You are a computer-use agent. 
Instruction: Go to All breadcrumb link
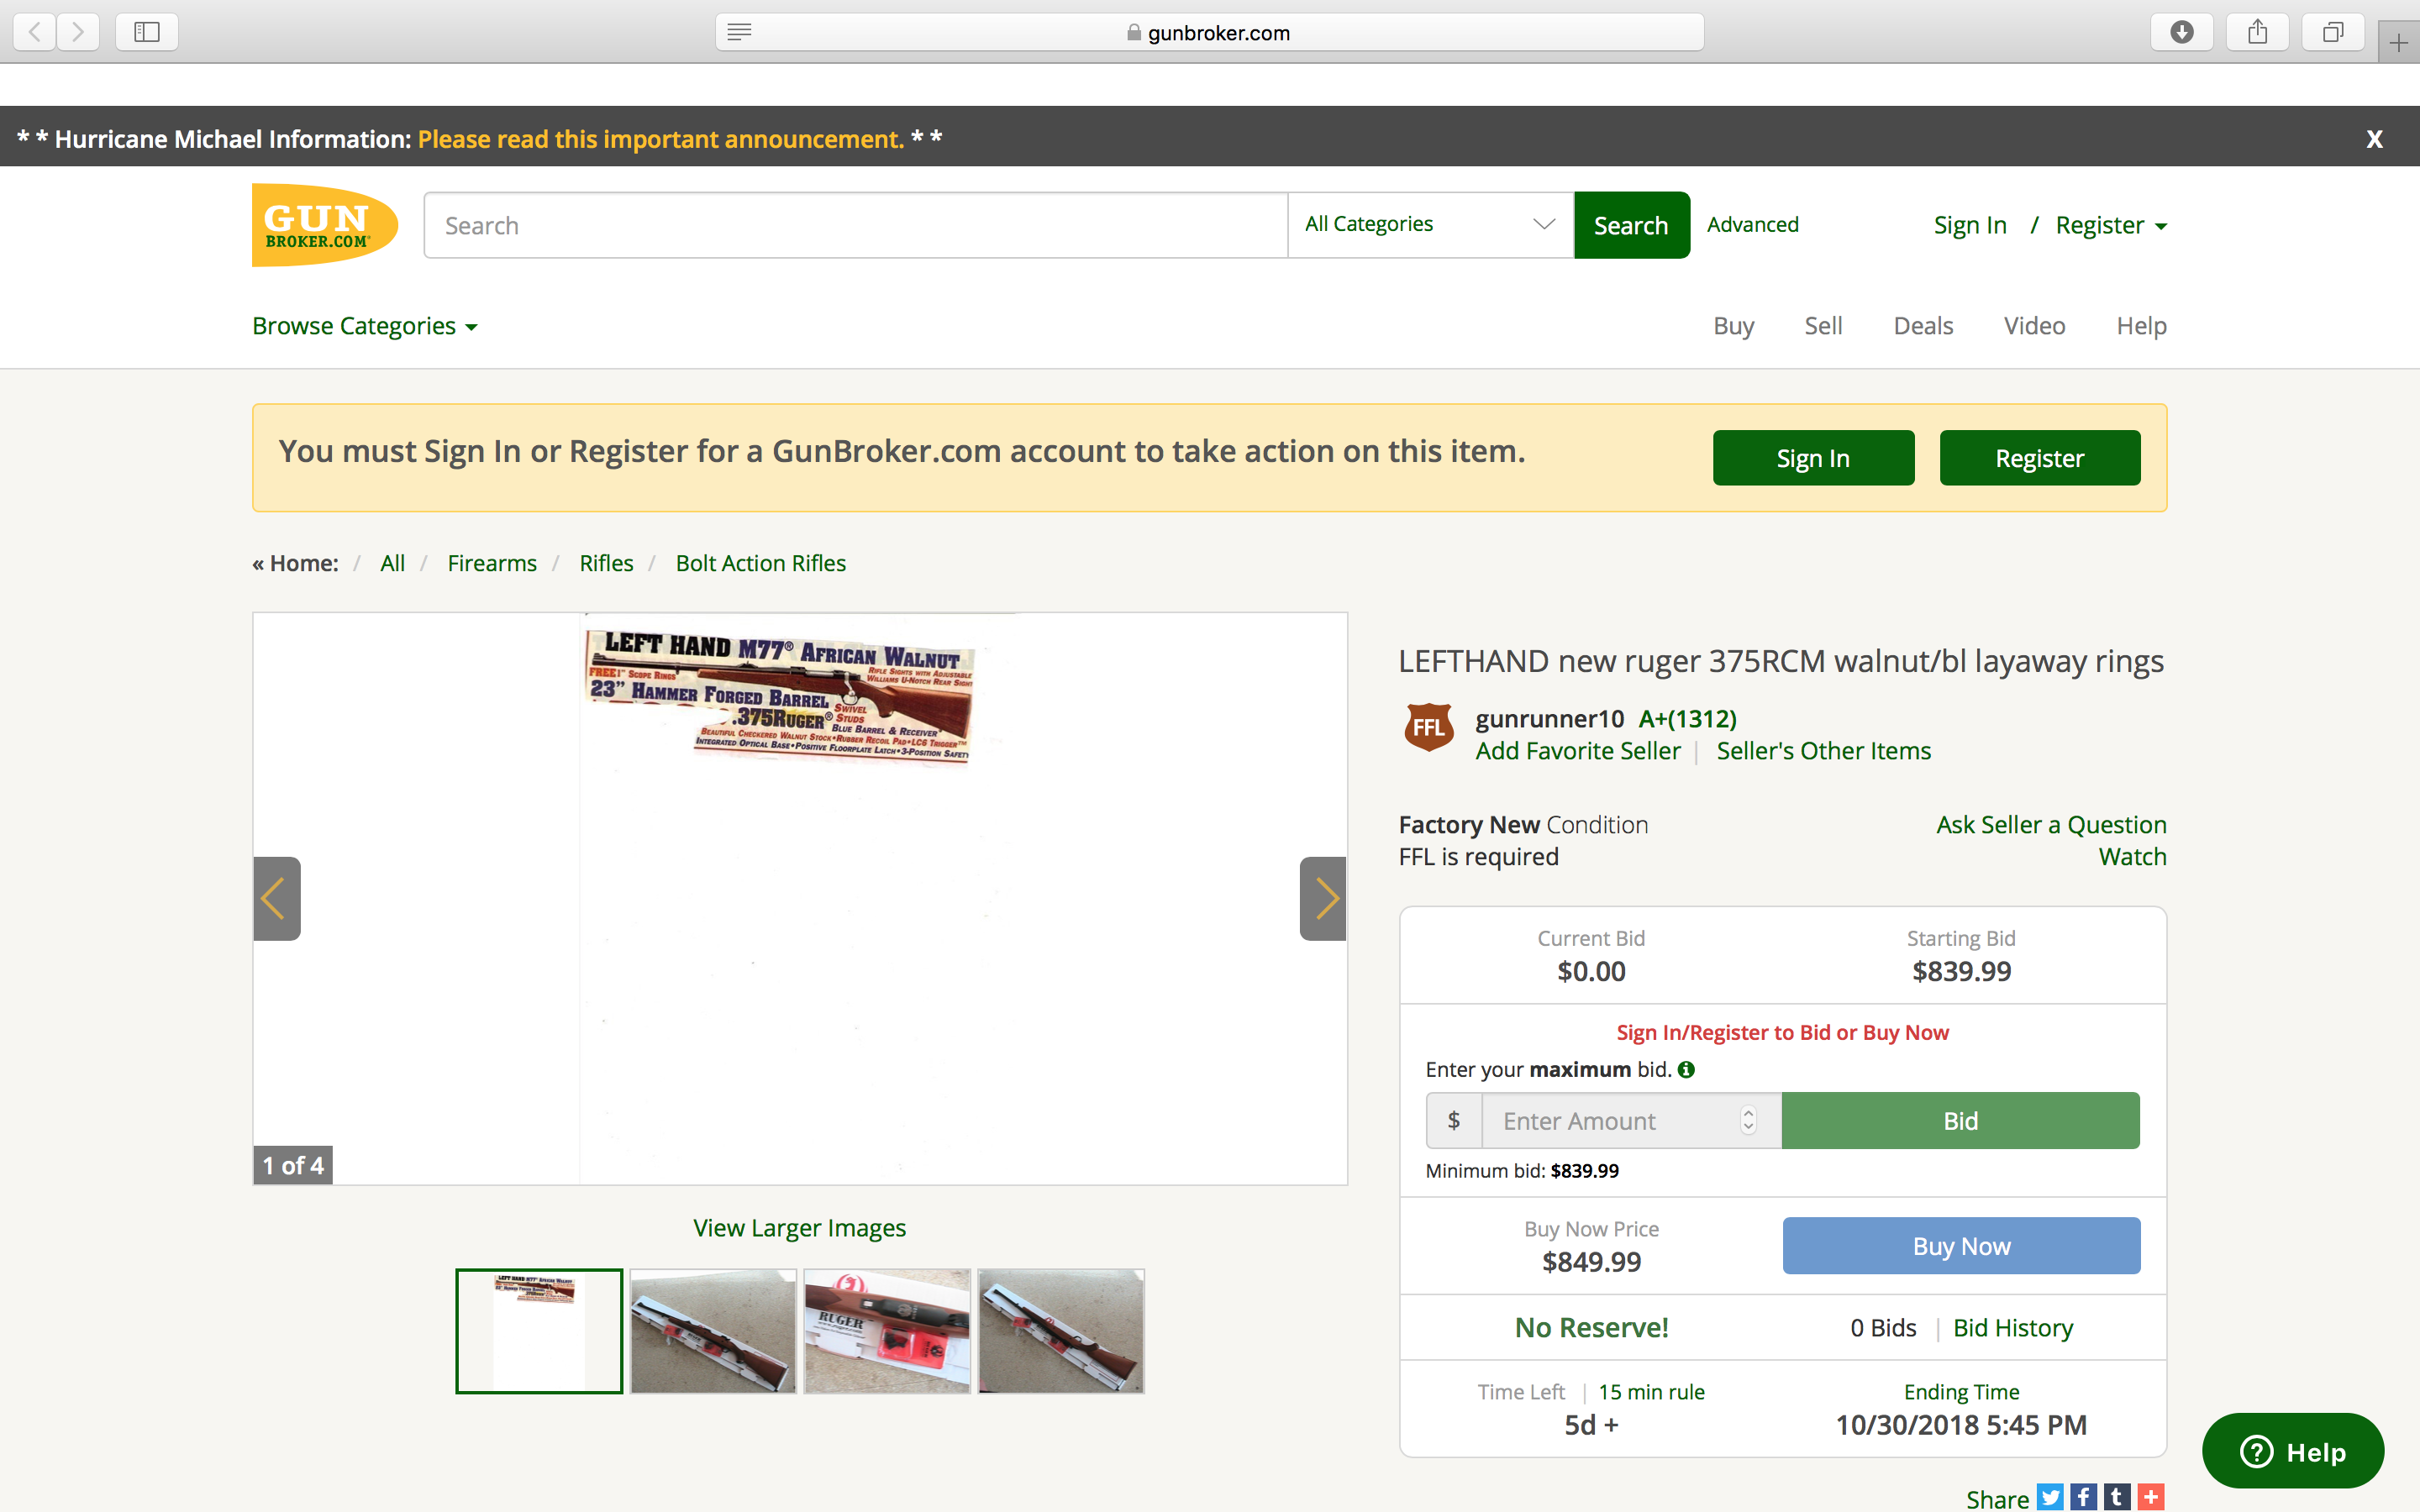pyautogui.click(x=392, y=563)
